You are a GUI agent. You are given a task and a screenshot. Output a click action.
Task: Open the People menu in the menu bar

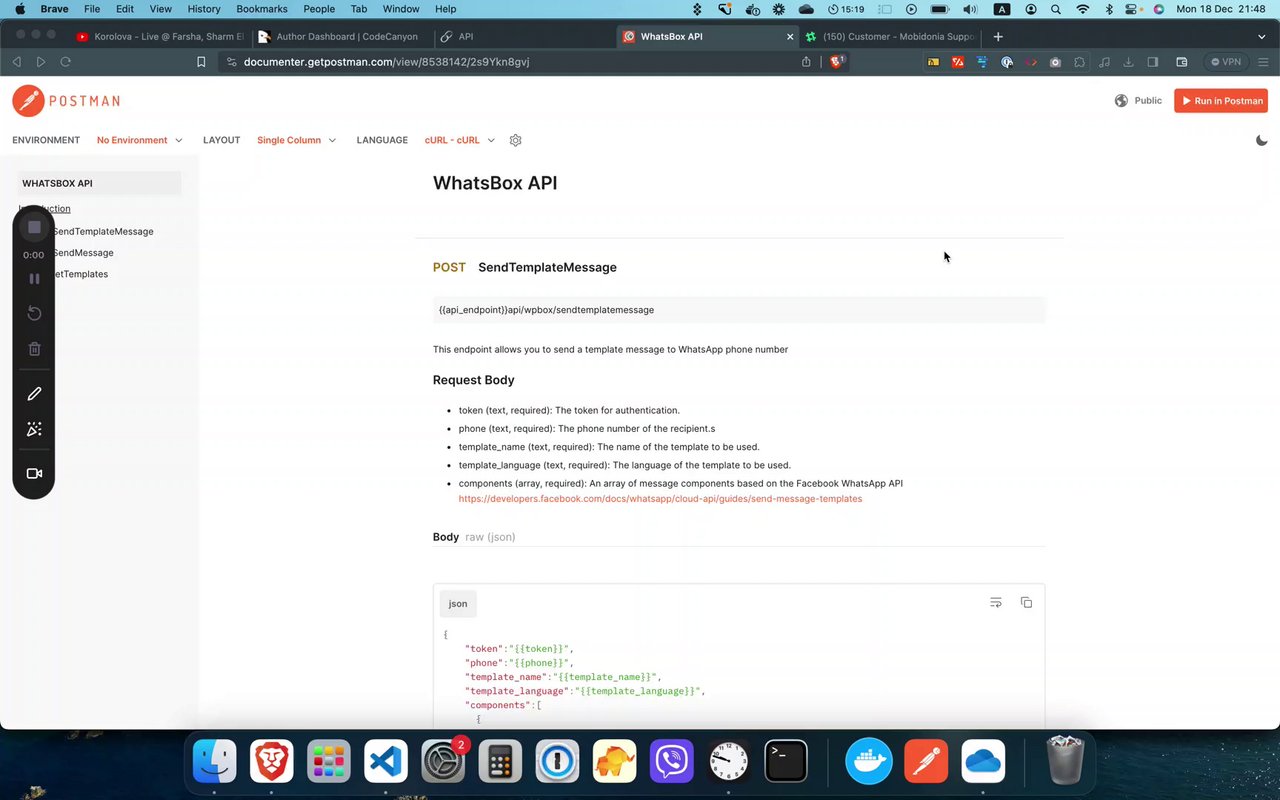coord(319,9)
